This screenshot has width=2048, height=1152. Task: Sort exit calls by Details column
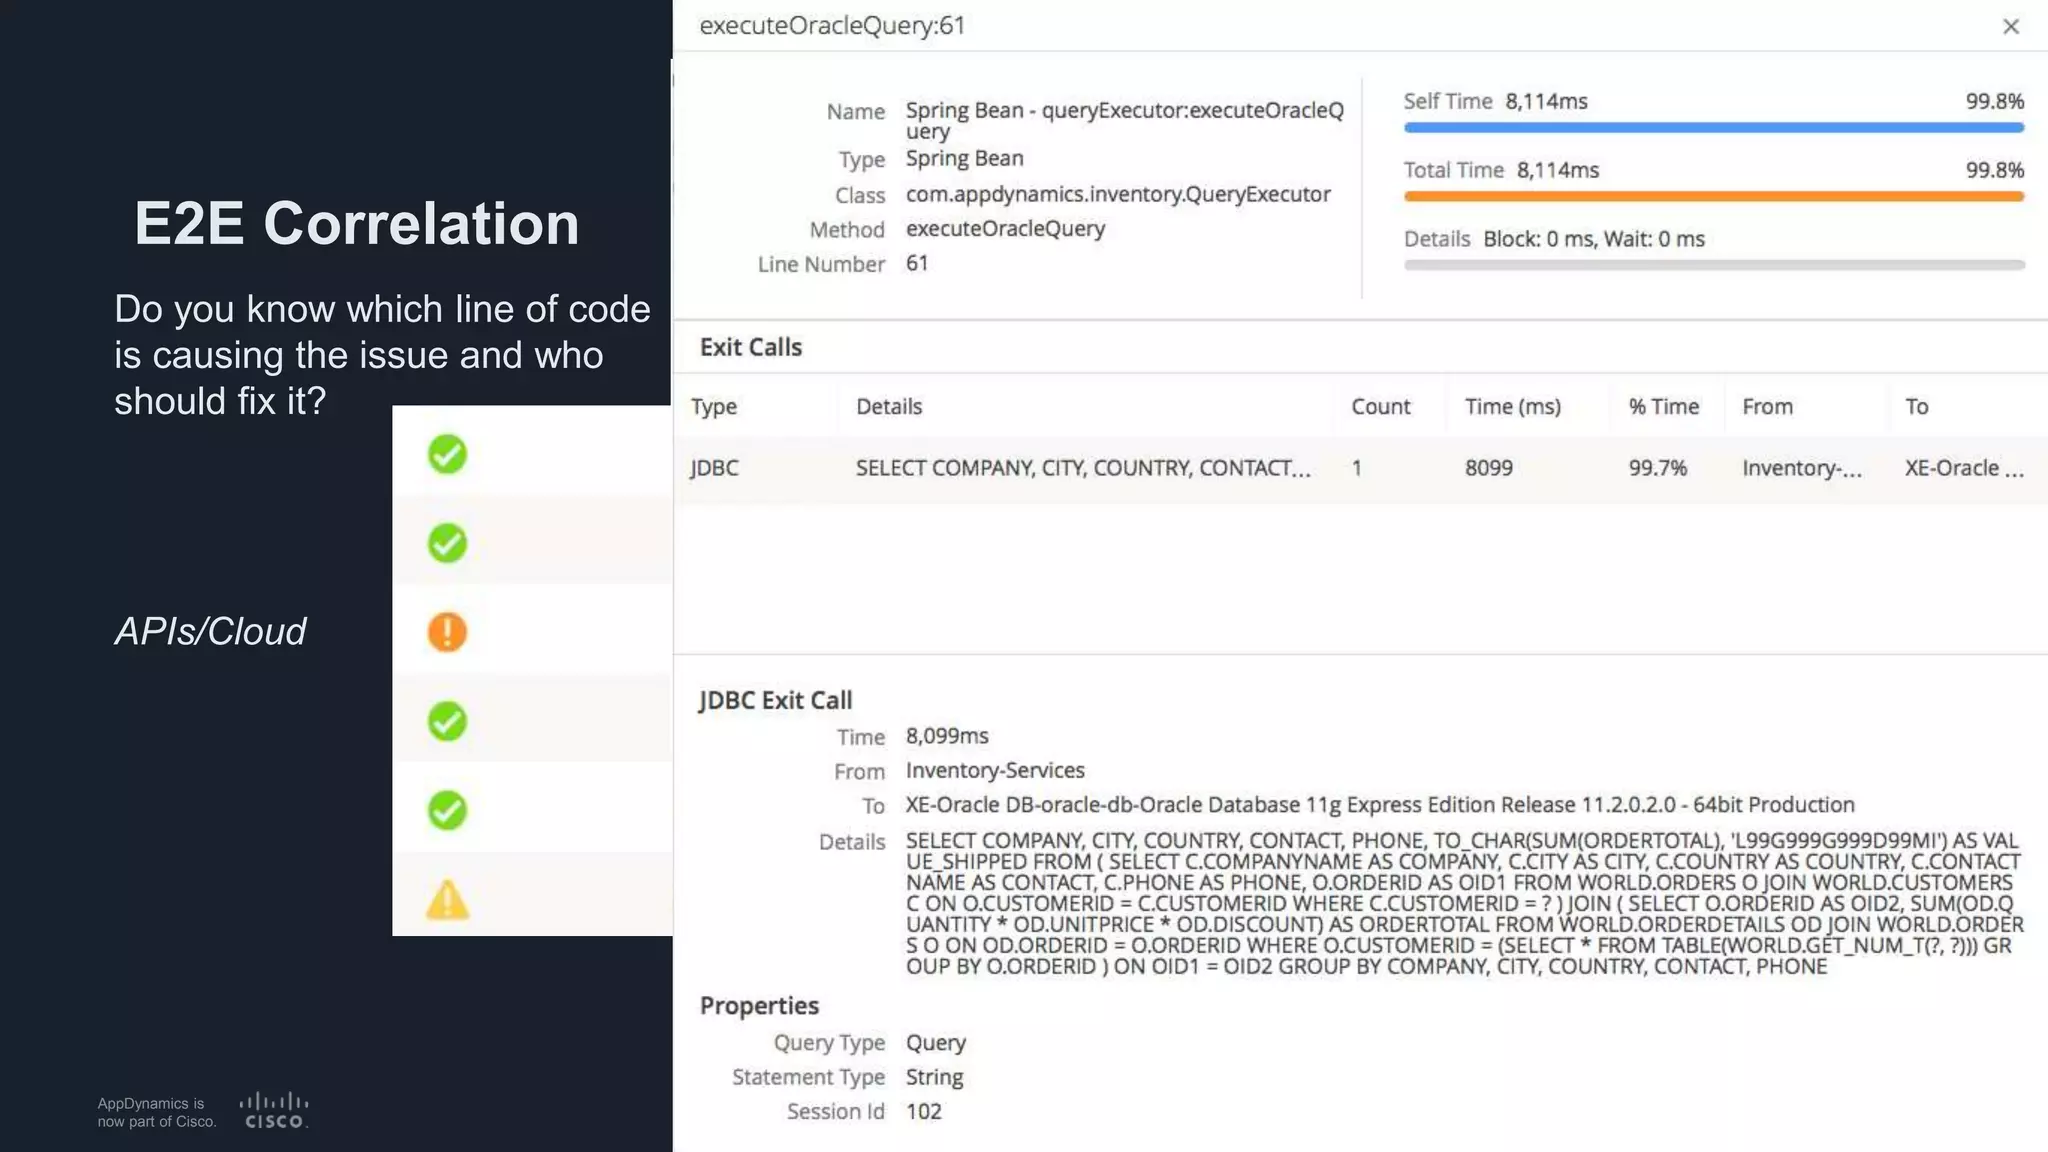pos(889,406)
